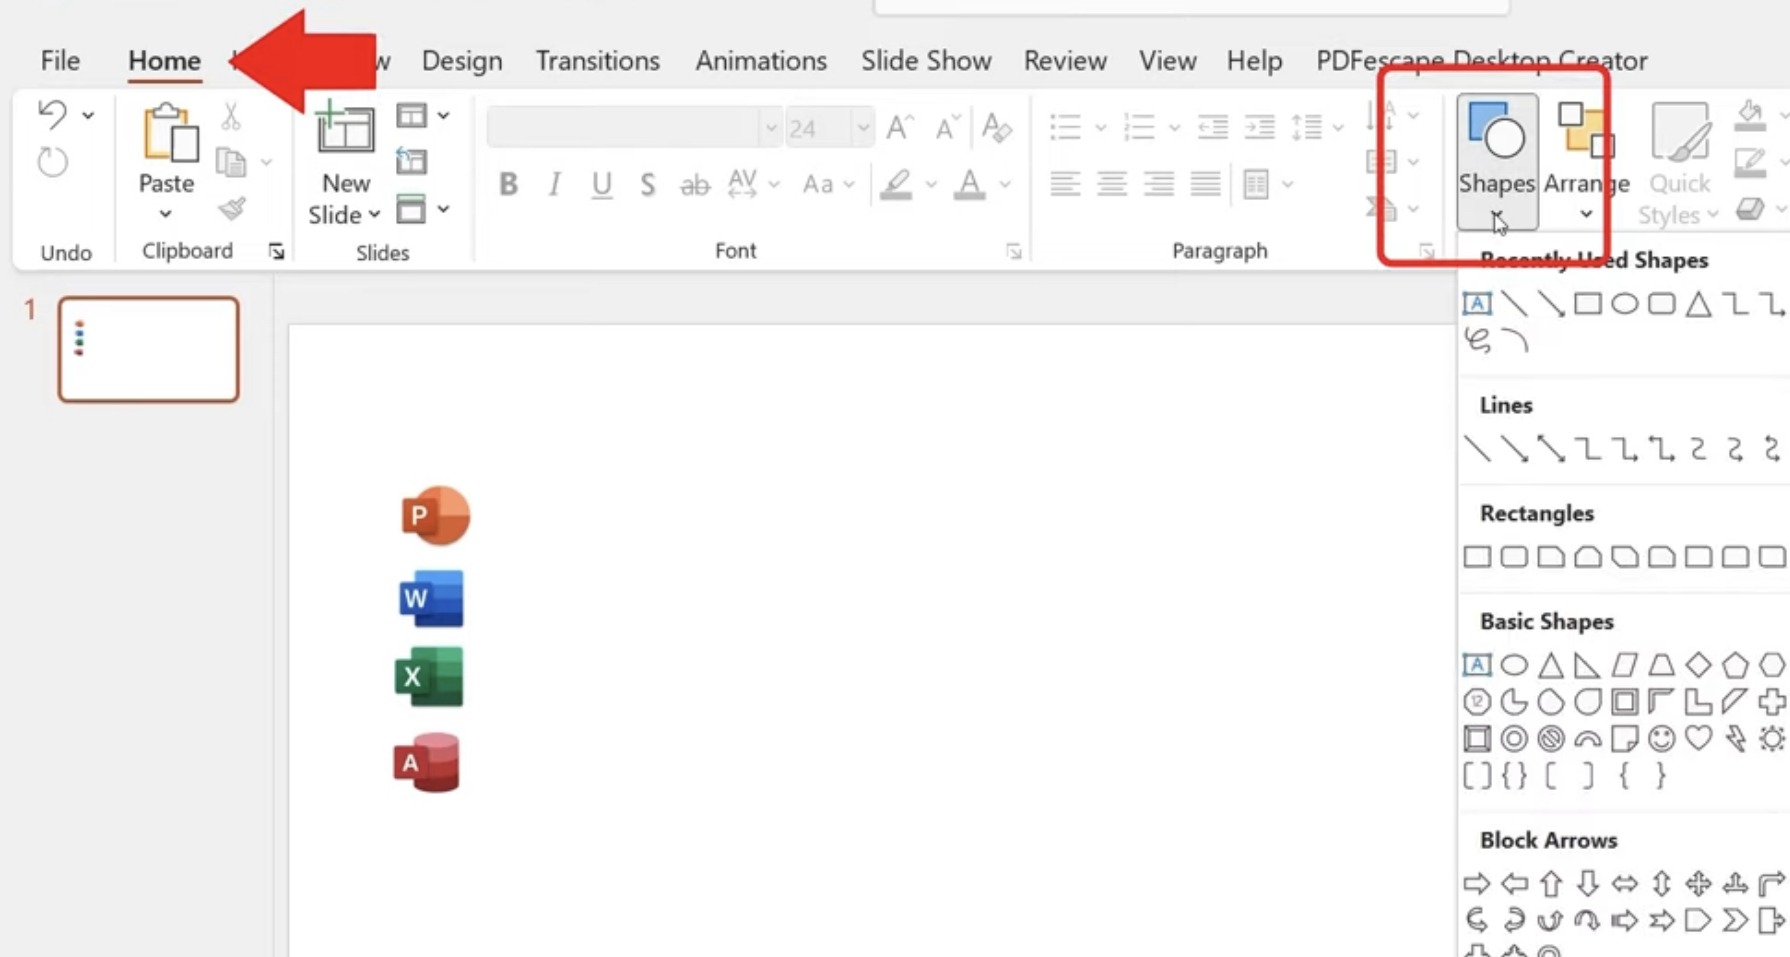The height and width of the screenshot is (957, 1790).
Task: Select the Word logo on slide
Action: pyautogui.click(x=431, y=598)
